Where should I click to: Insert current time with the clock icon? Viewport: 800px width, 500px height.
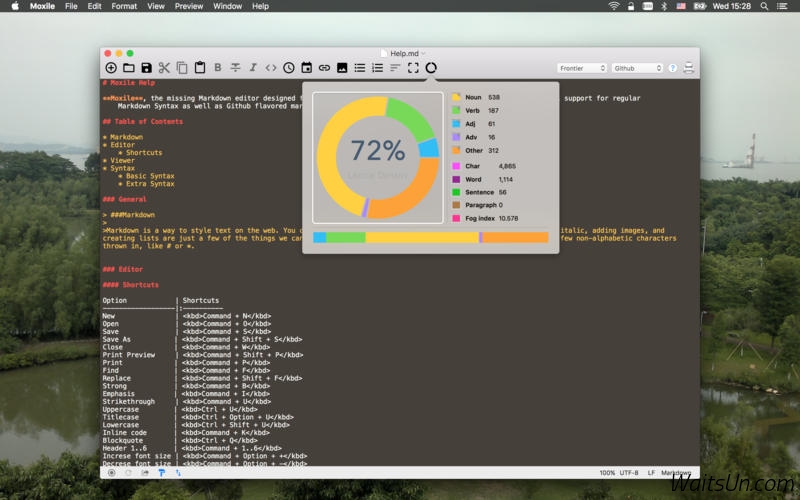[x=289, y=68]
